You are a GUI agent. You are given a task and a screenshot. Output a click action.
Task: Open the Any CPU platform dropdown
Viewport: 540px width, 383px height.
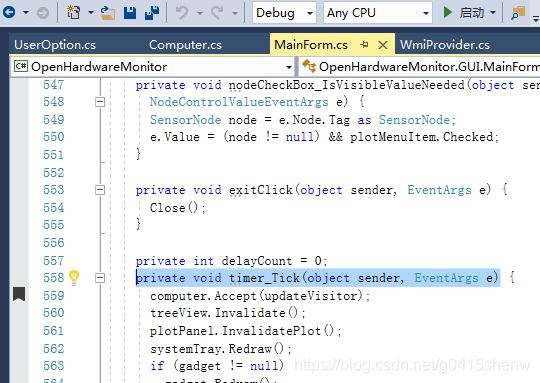(377, 13)
